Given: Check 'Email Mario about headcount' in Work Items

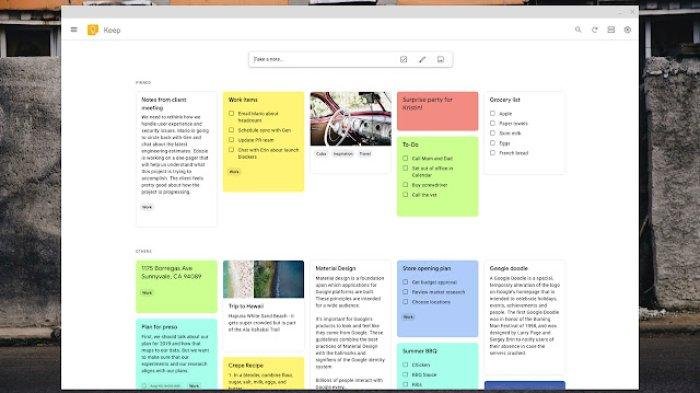Looking at the screenshot, I should (231, 113).
